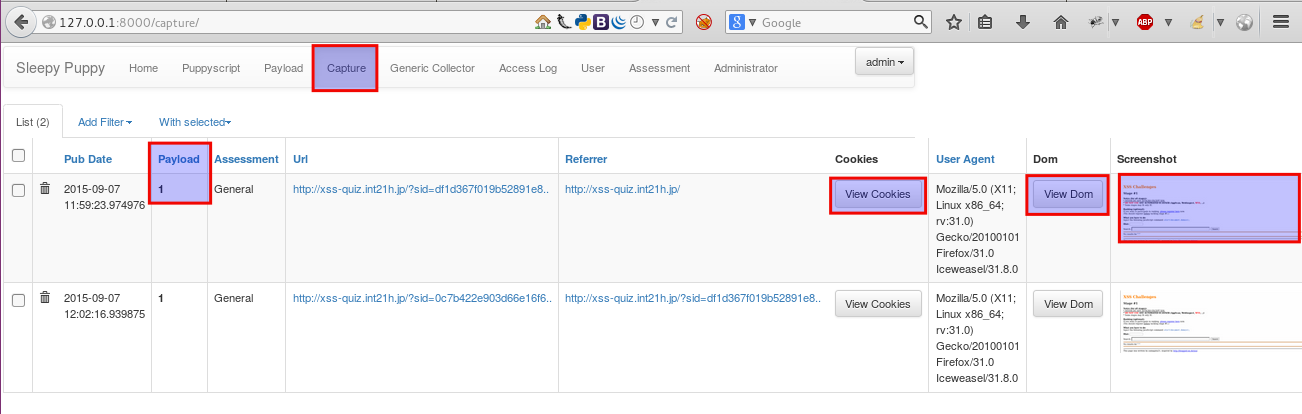Switch to the Access Log page

(527, 68)
